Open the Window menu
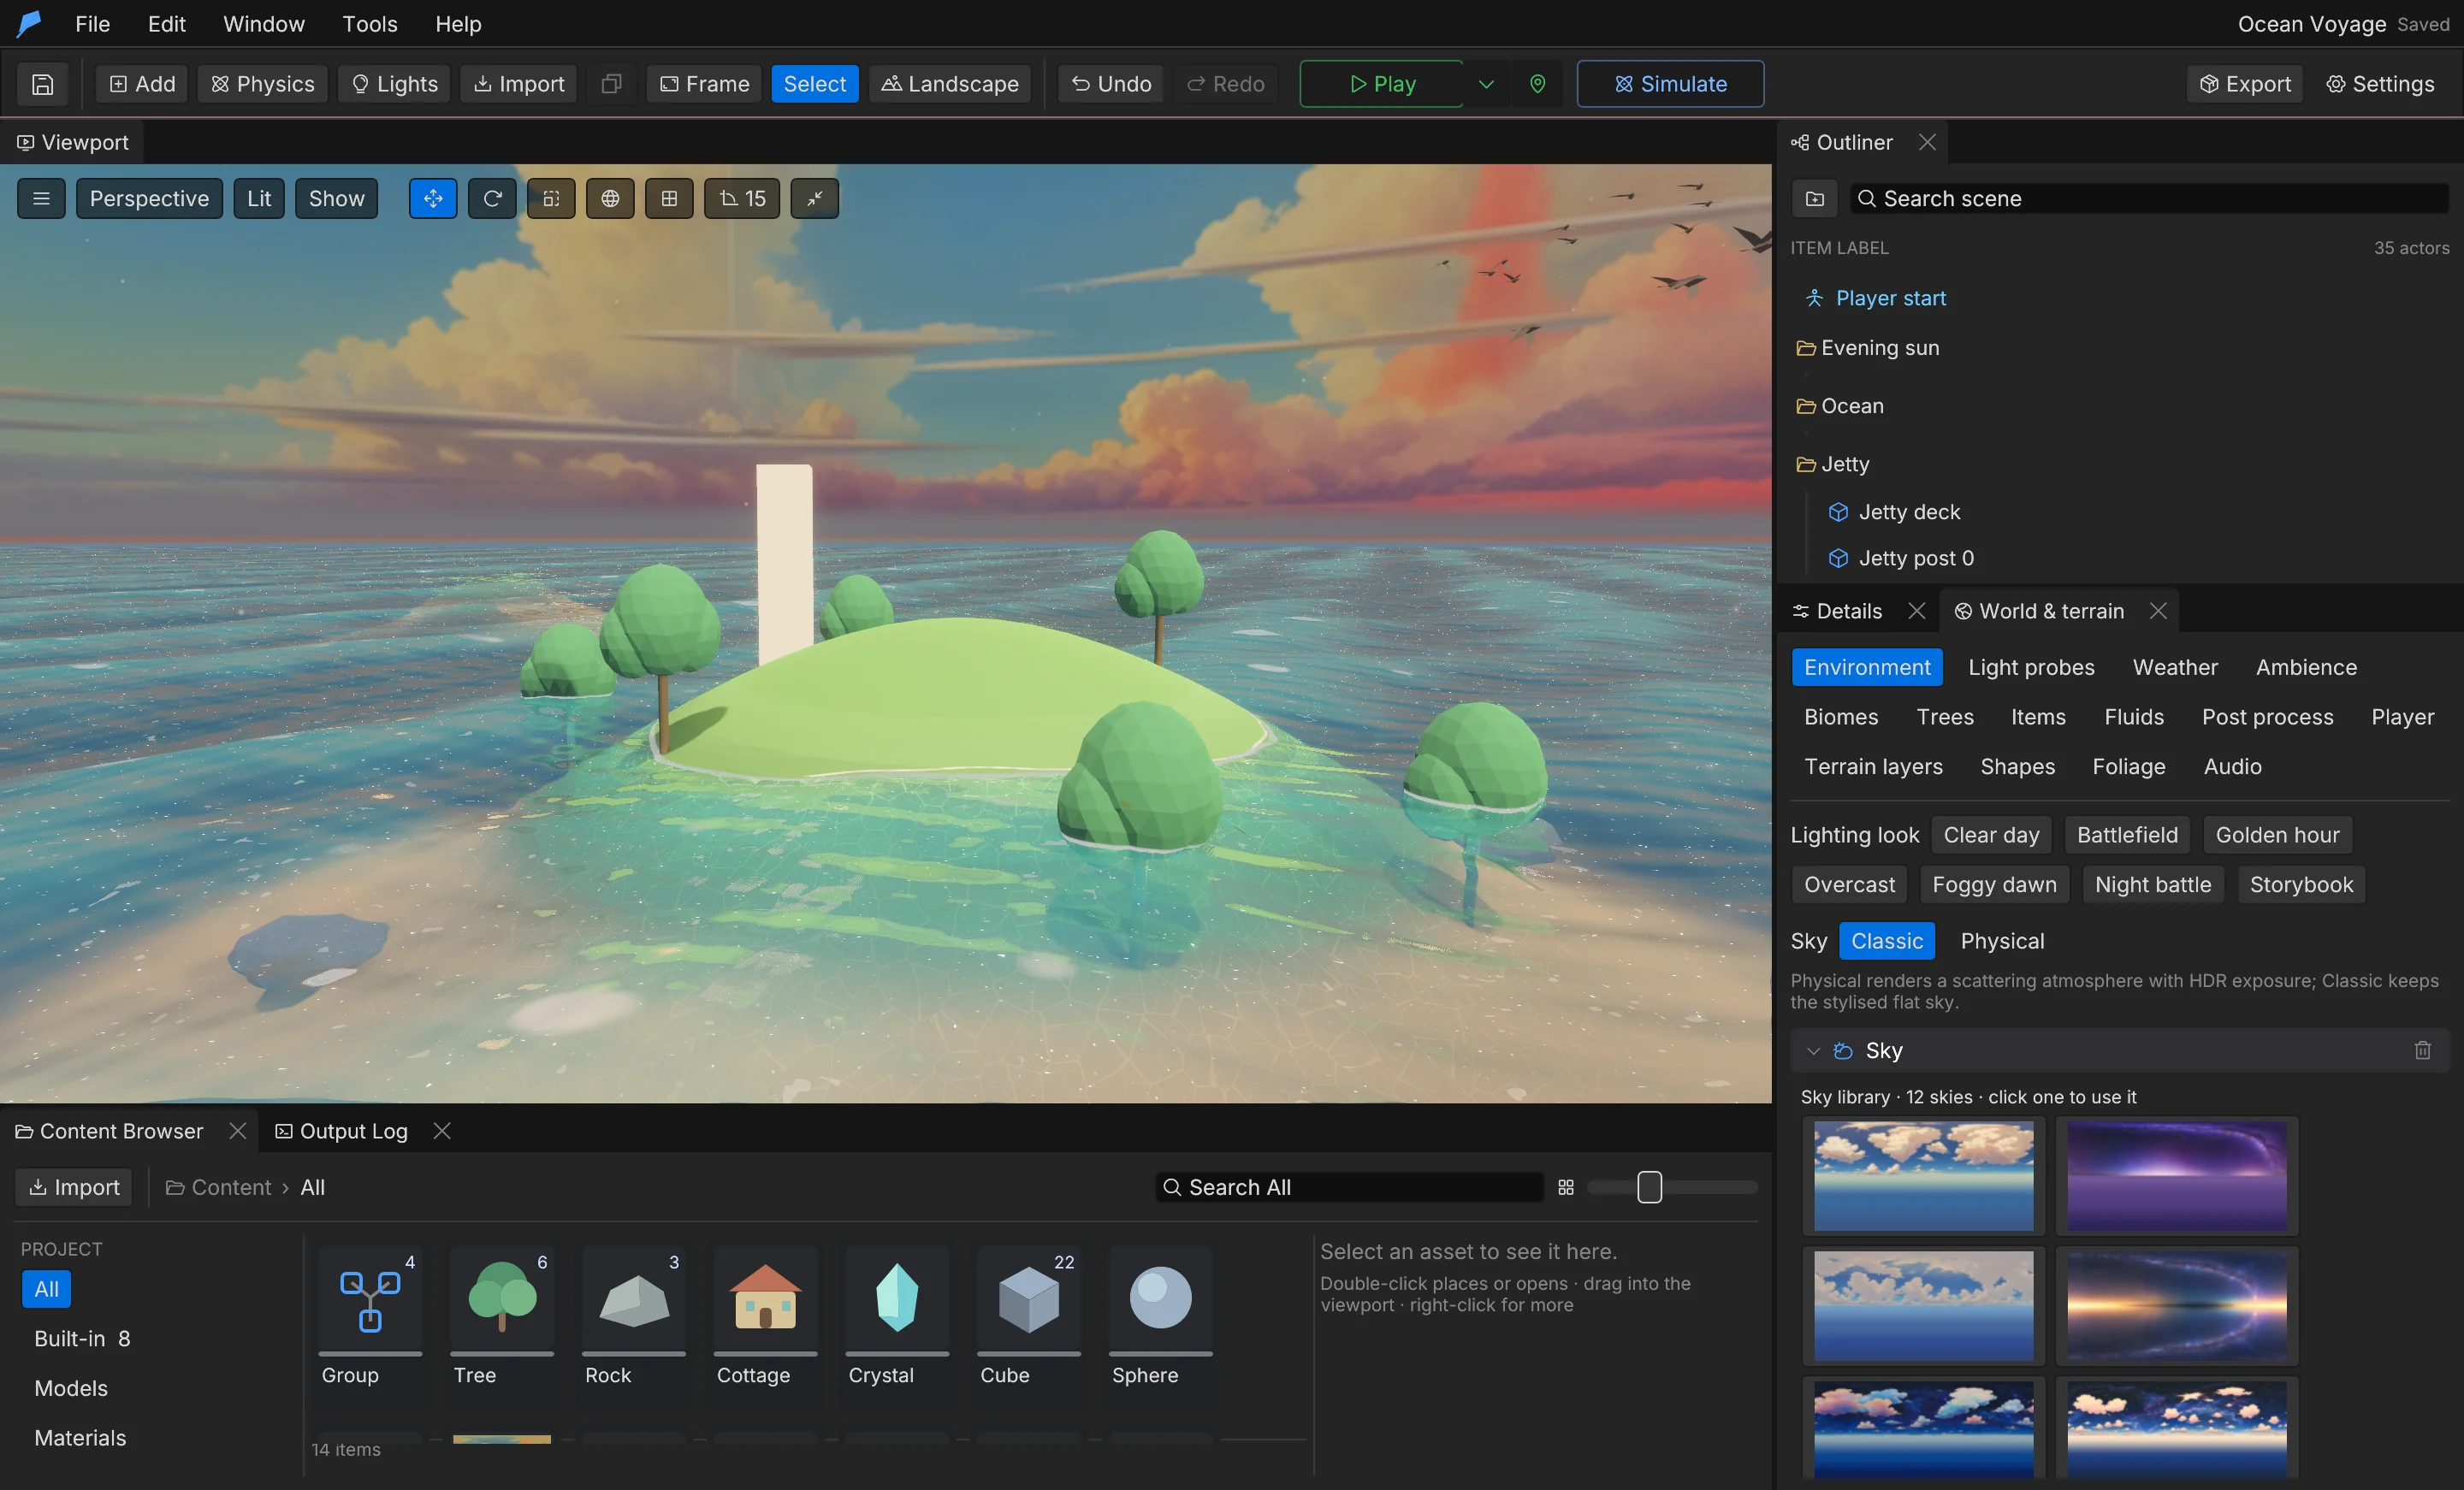 click(x=264, y=24)
